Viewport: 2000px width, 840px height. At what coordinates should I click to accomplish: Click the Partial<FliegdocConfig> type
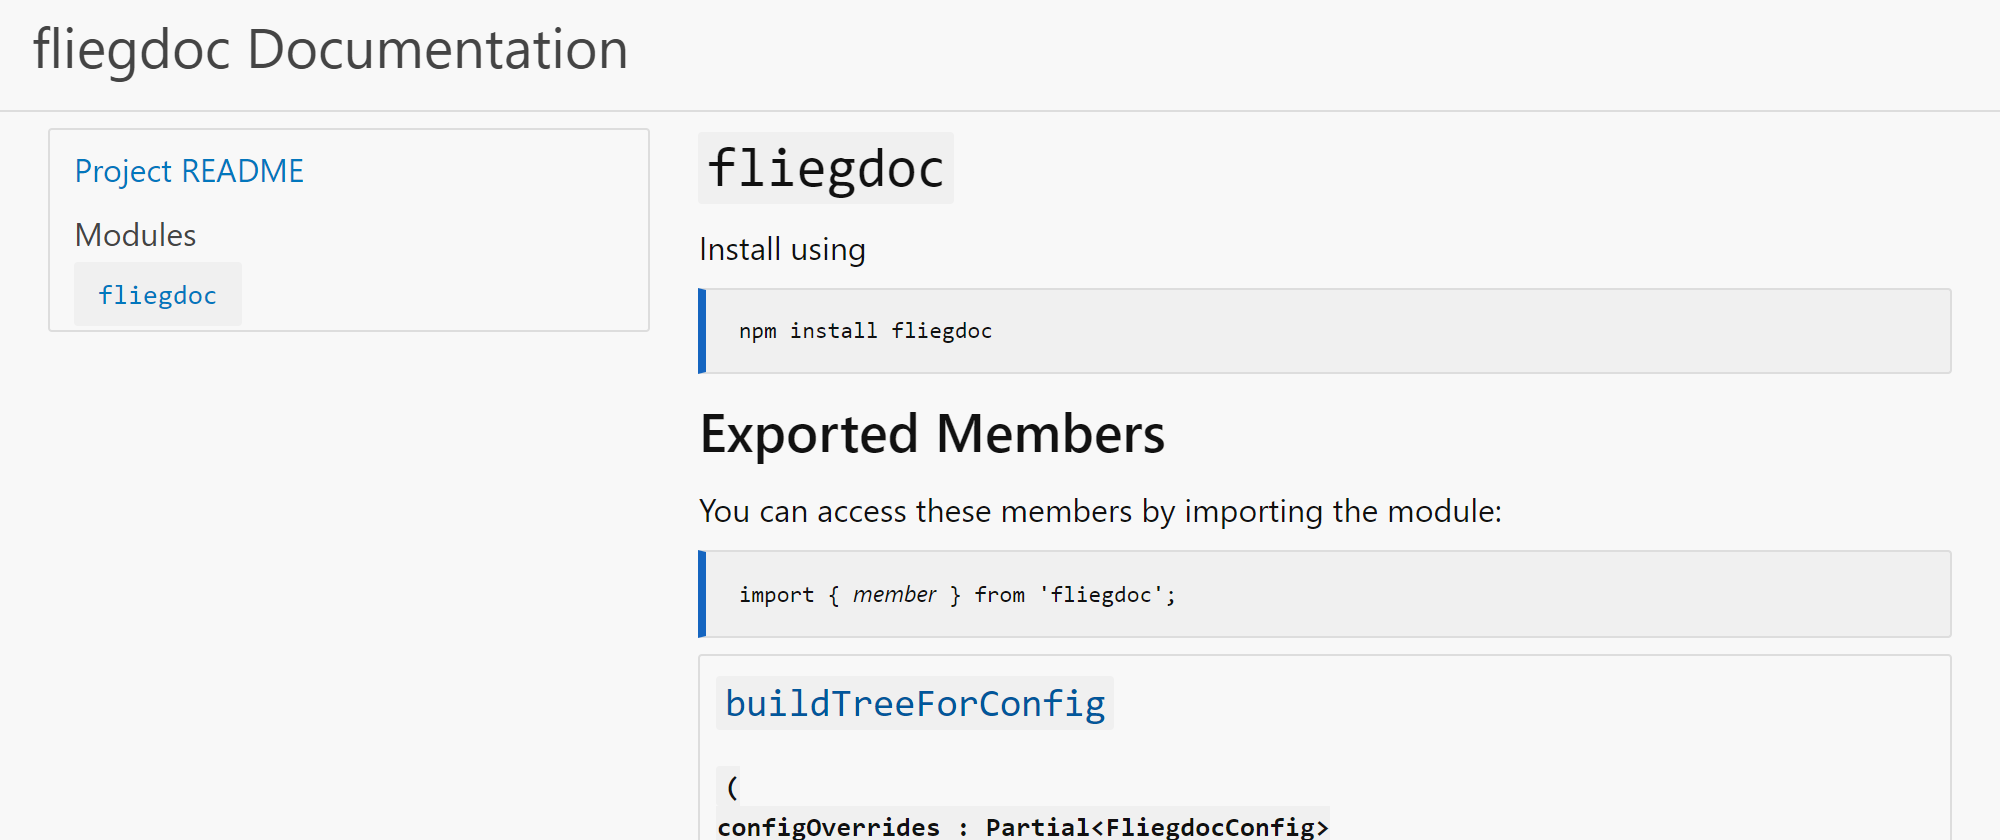click(x=1156, y=827)
